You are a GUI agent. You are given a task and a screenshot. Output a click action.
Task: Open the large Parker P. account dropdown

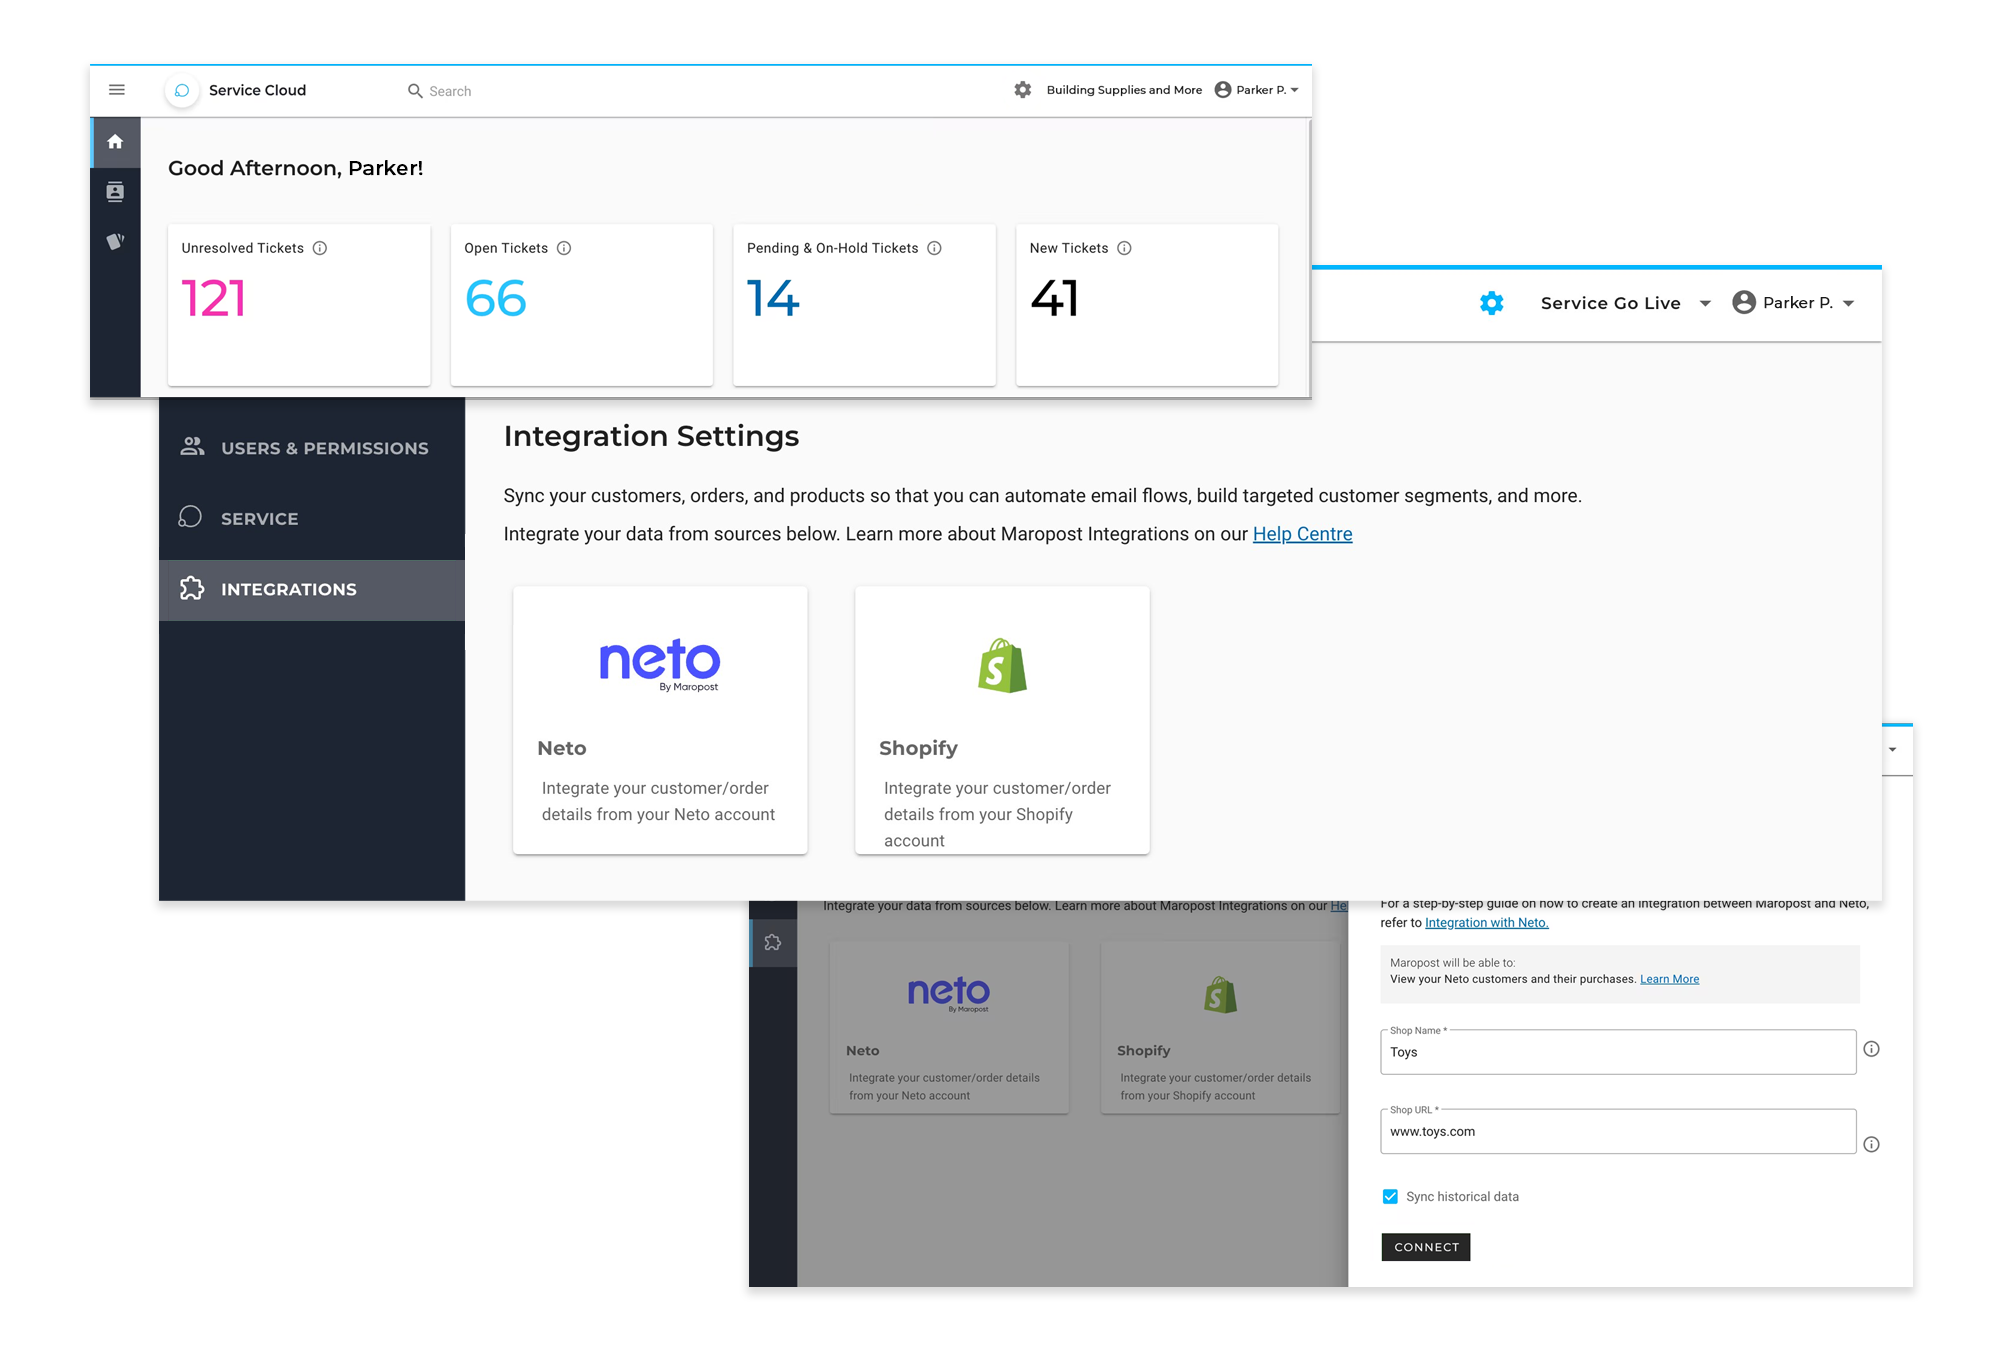click(1796, 303)
